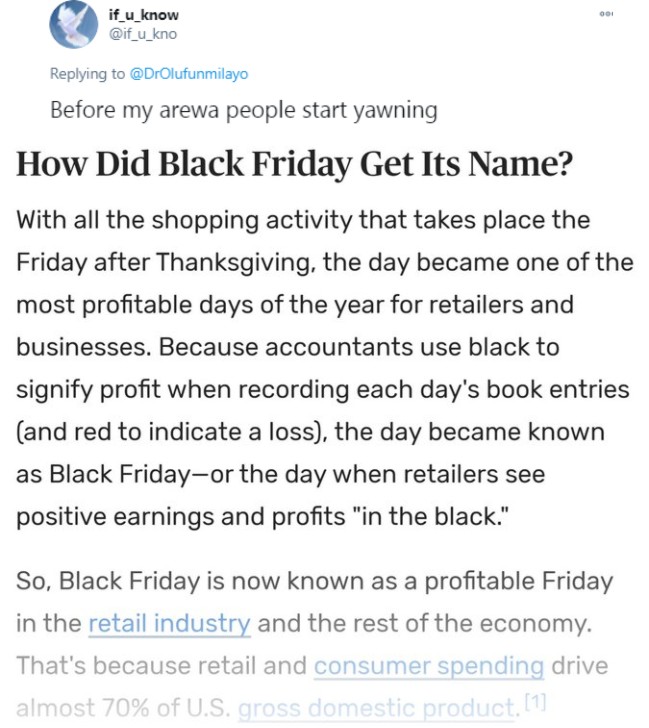Viewport: 649px width, 728px height.
Task: Click the '(and red to indicate a loss)' text
Action: point(168,432)
